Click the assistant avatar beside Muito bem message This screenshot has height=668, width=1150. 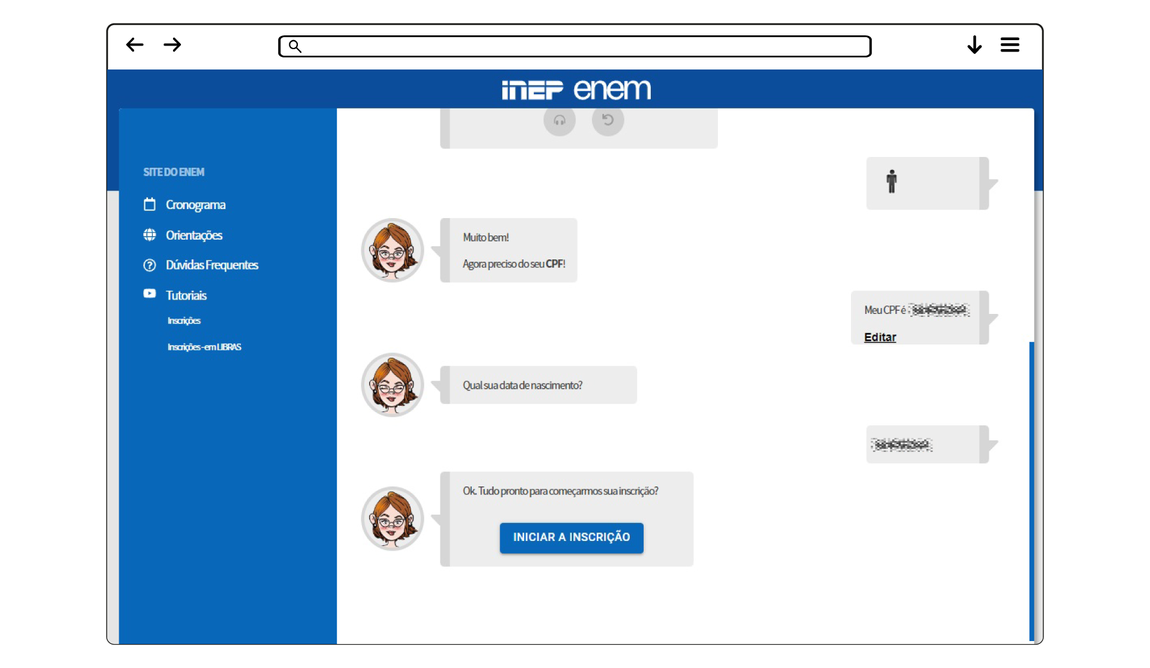click(x=392, y=250)
